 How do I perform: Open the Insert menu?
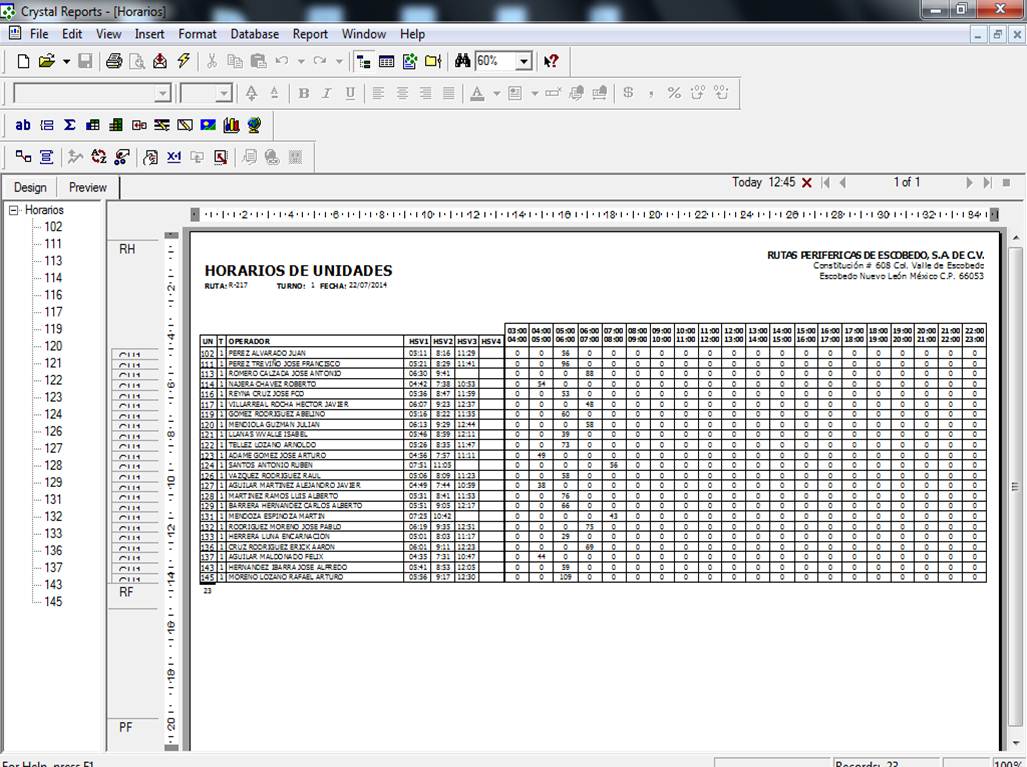click(x=149, y=34)
